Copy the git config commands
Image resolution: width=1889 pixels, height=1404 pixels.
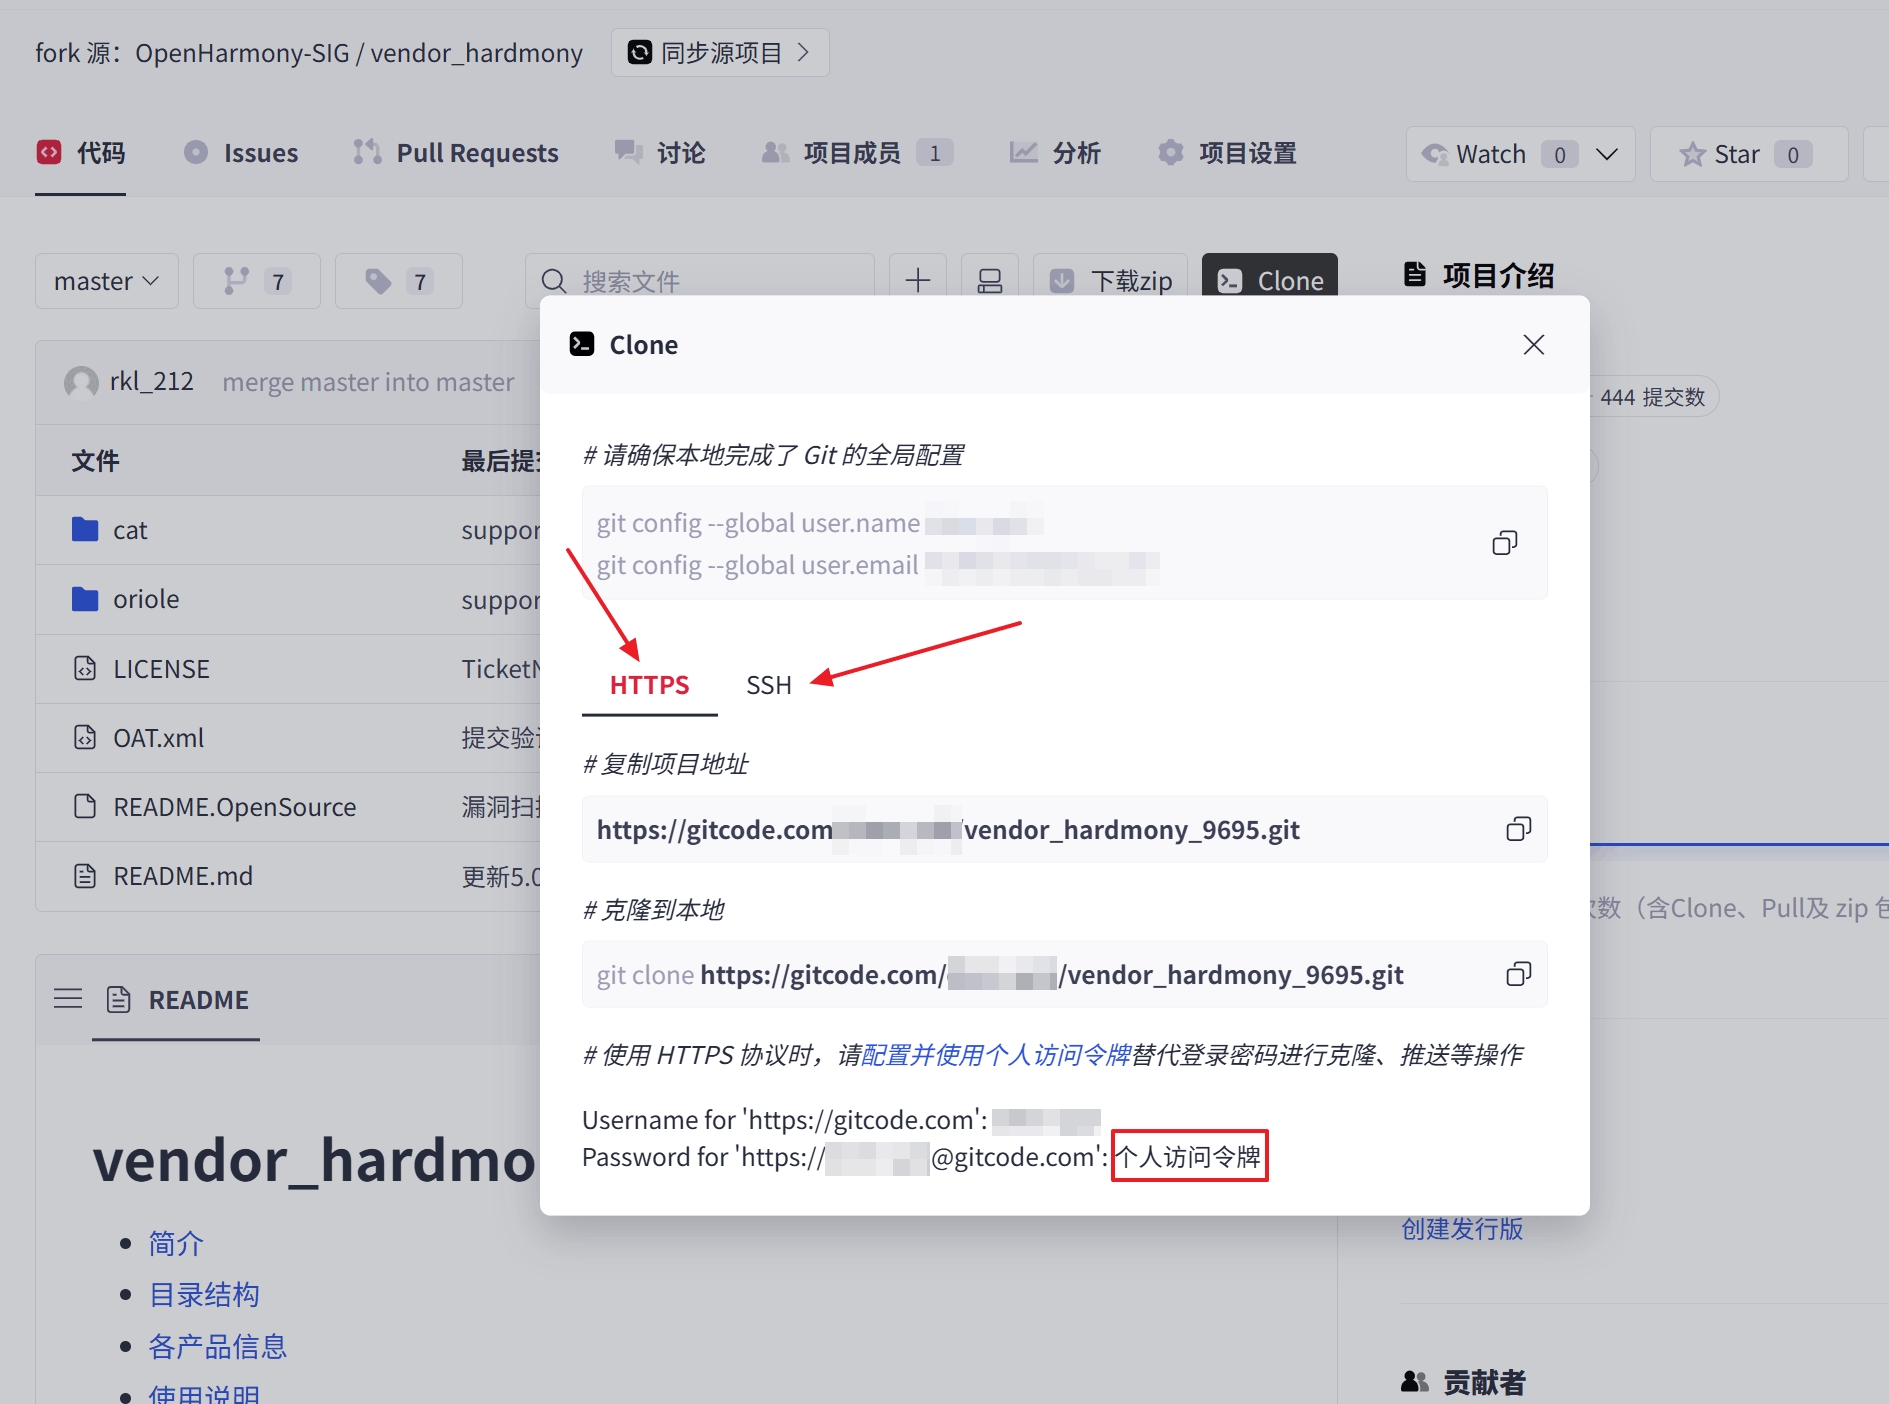(x=1504, y=543)
